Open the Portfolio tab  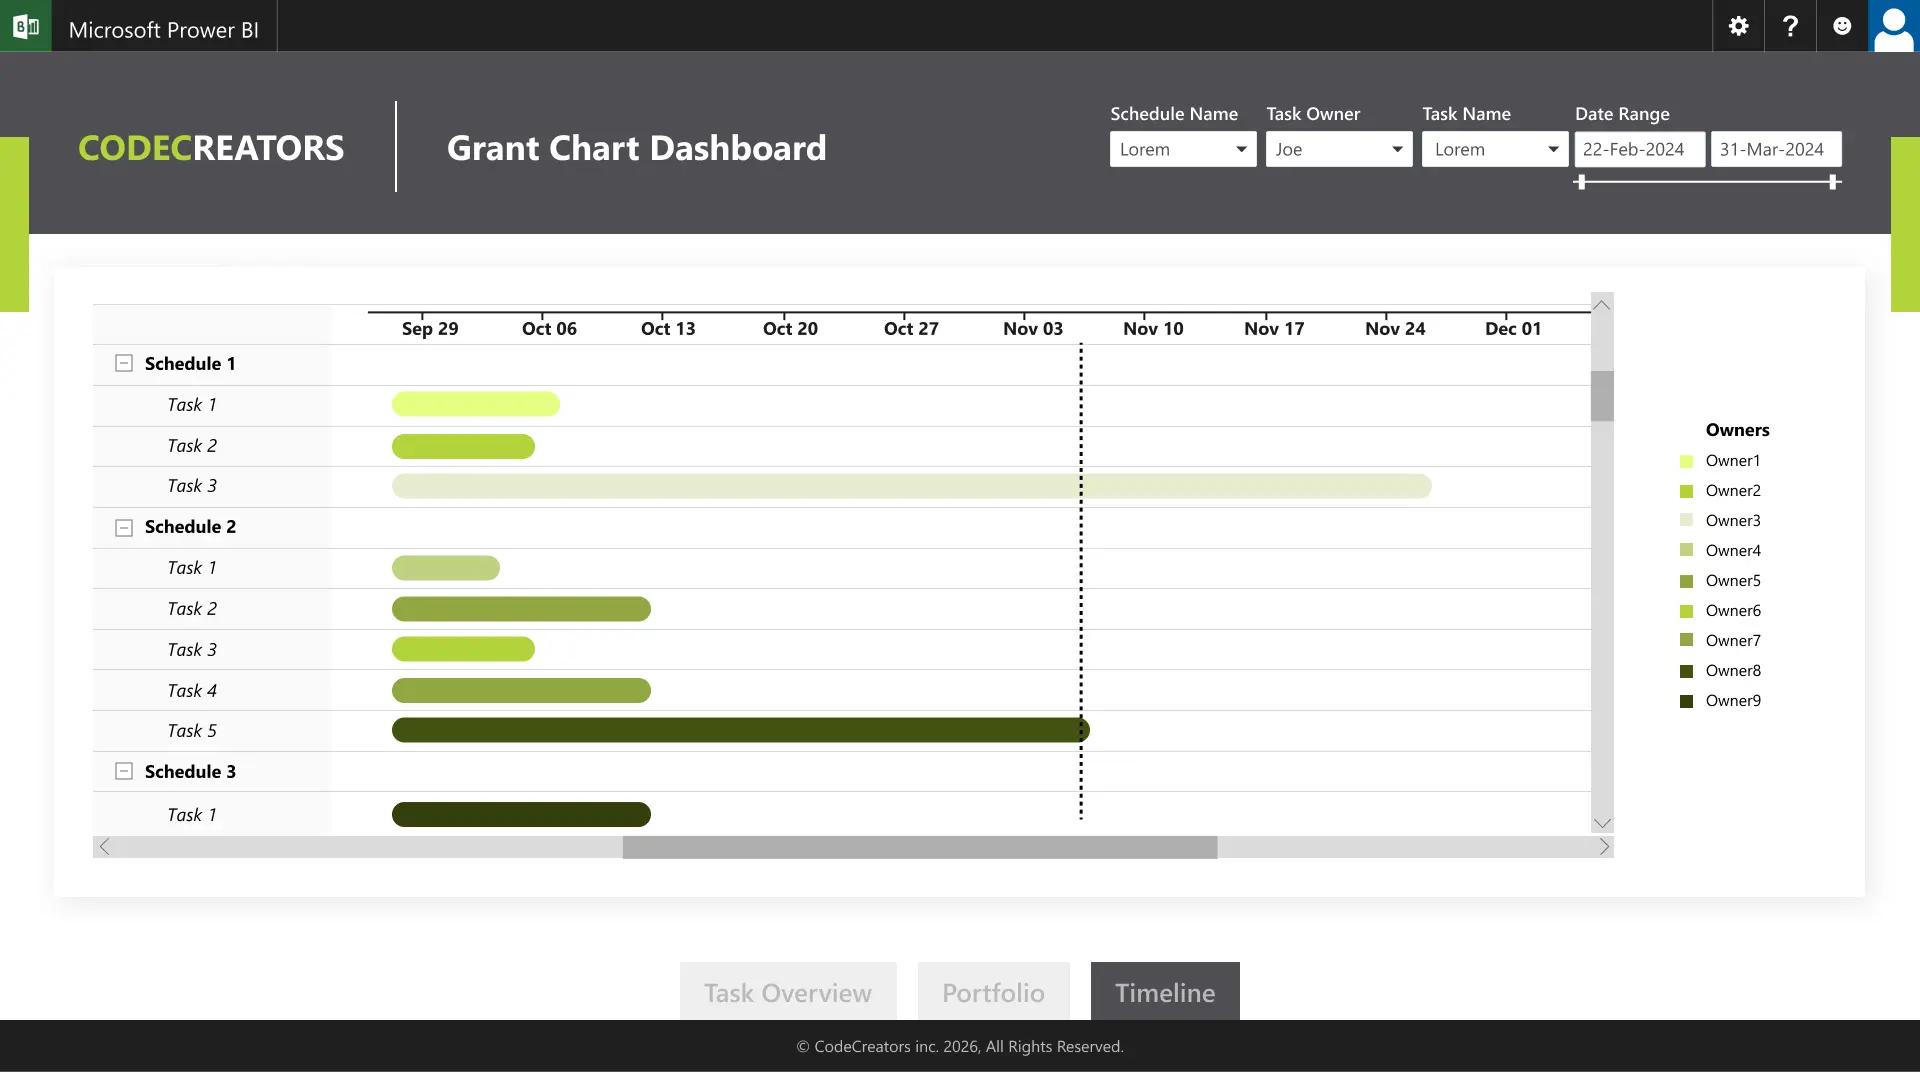(992, 992)
